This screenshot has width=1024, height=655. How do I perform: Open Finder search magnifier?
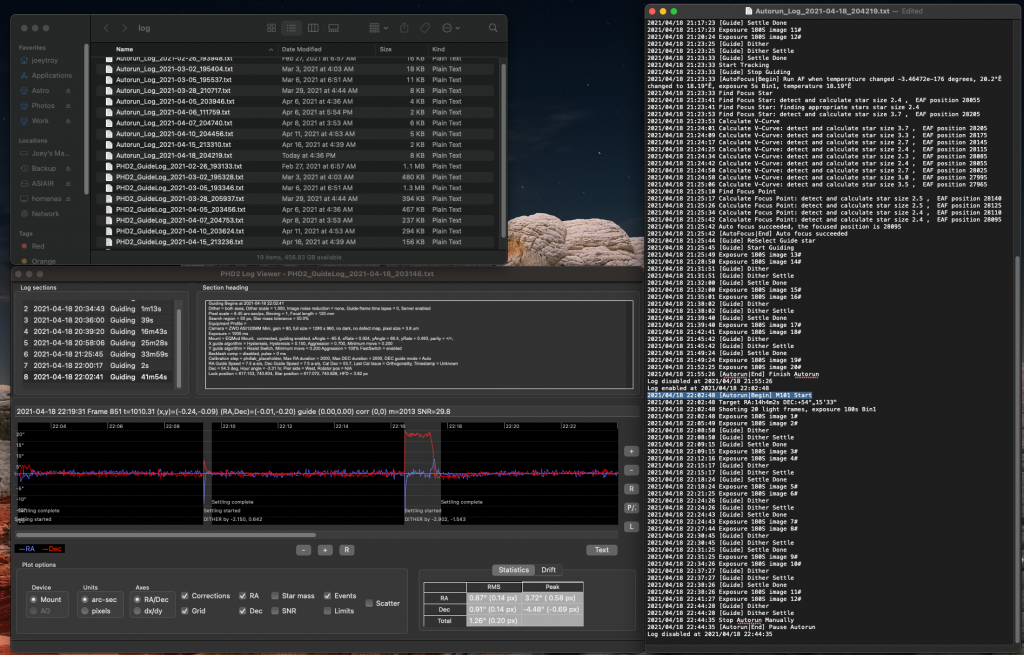[x=493, y=28]
